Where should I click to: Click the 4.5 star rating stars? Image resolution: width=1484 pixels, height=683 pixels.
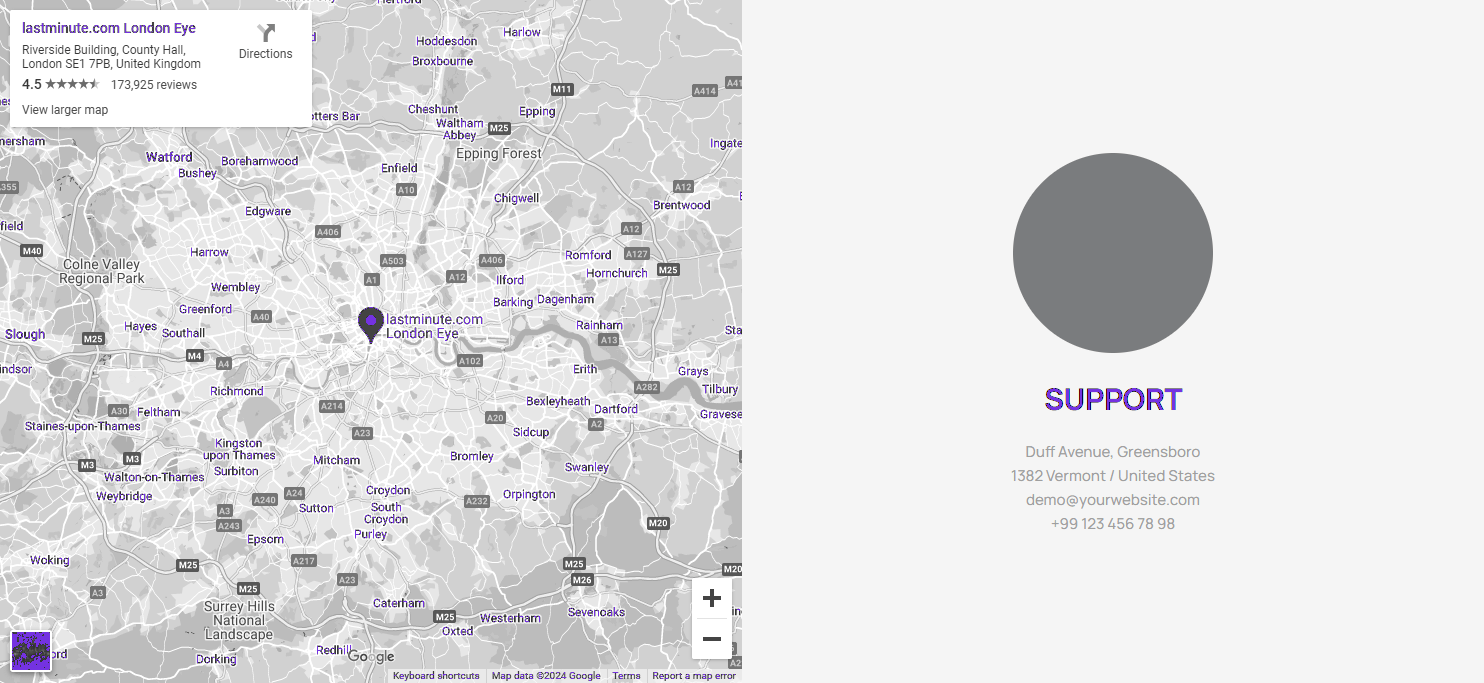tap(72, 85)
